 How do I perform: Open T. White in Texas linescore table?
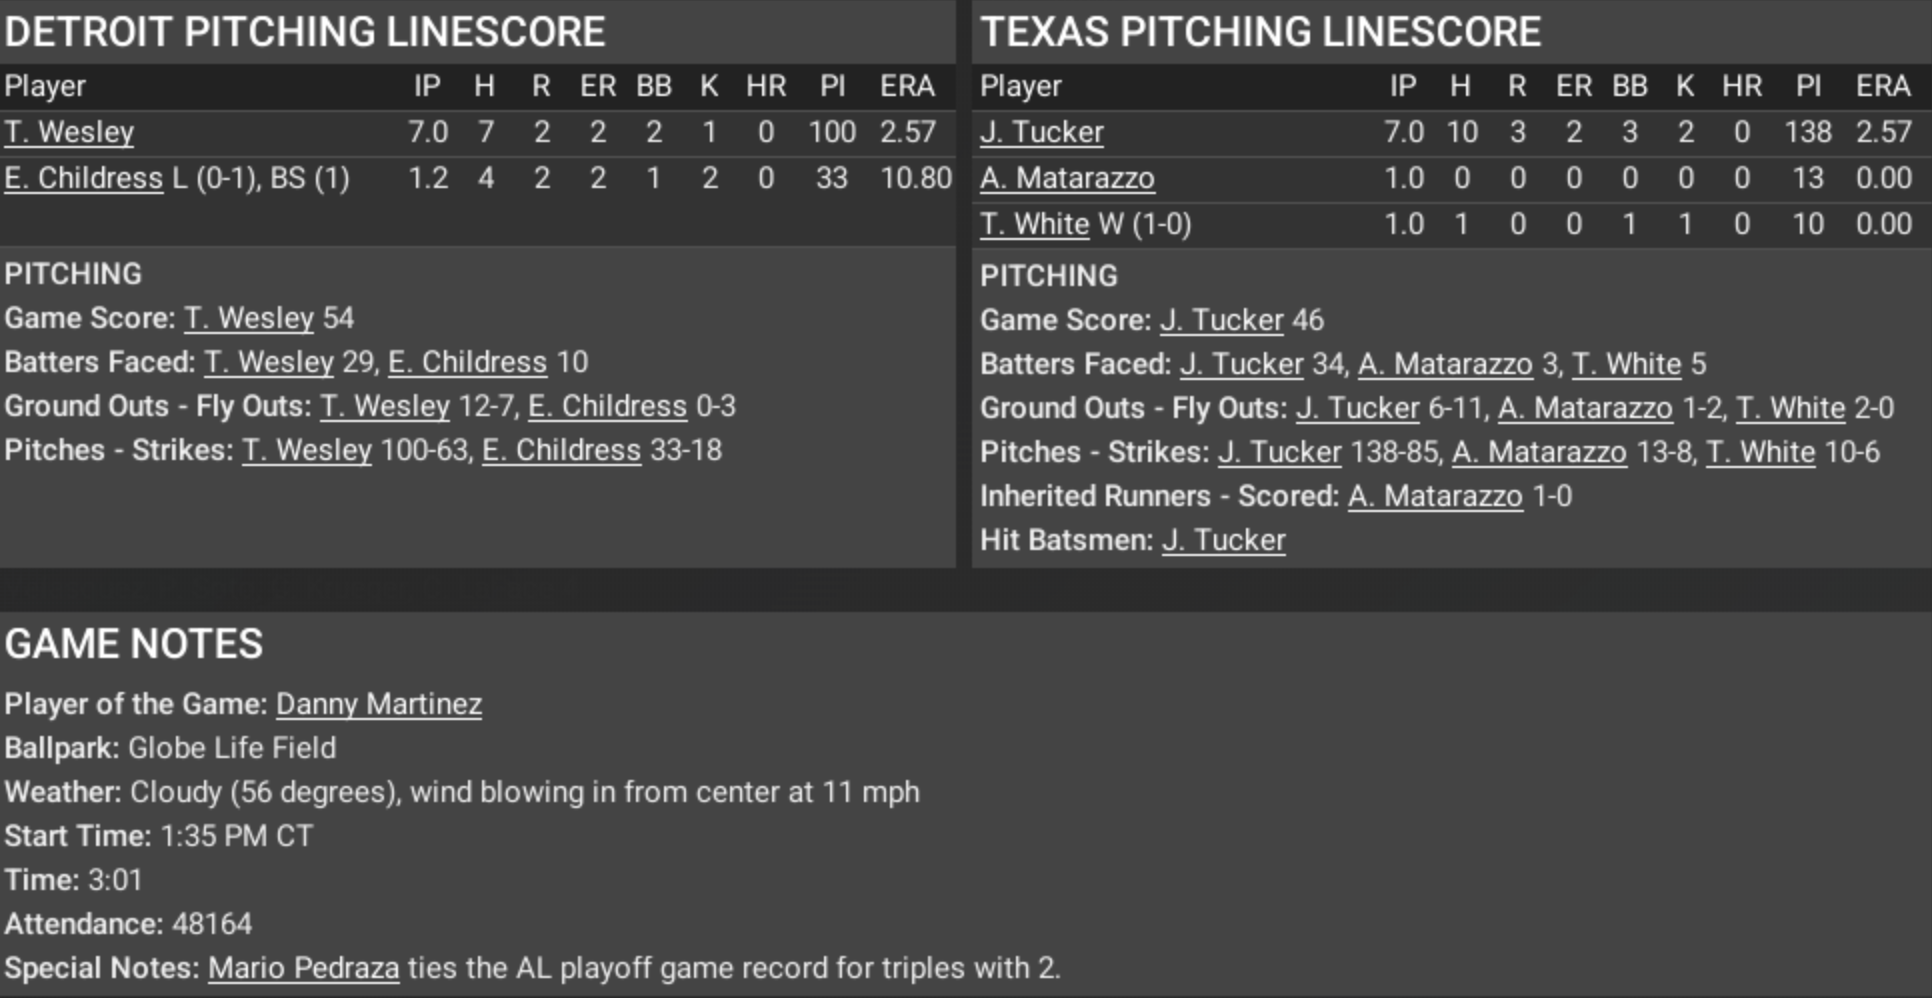click(1034, 224)
